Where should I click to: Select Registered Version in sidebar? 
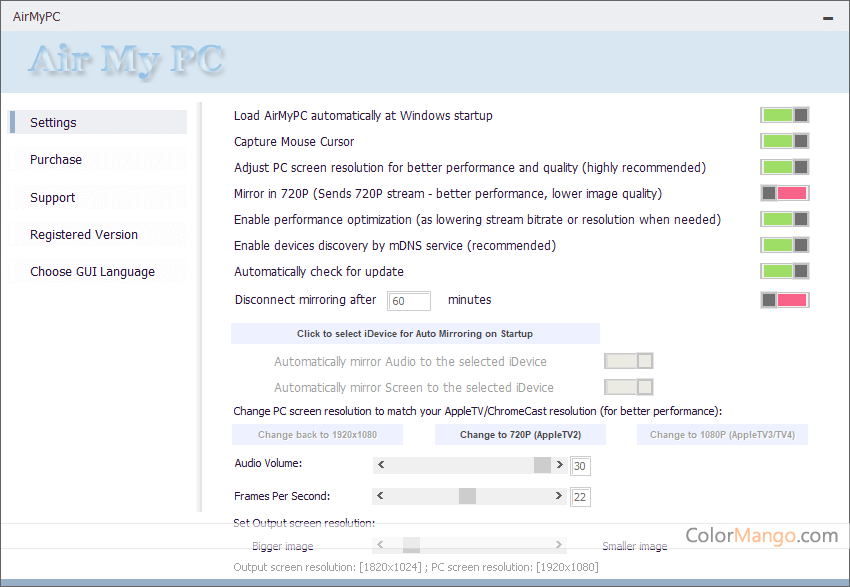99,235
